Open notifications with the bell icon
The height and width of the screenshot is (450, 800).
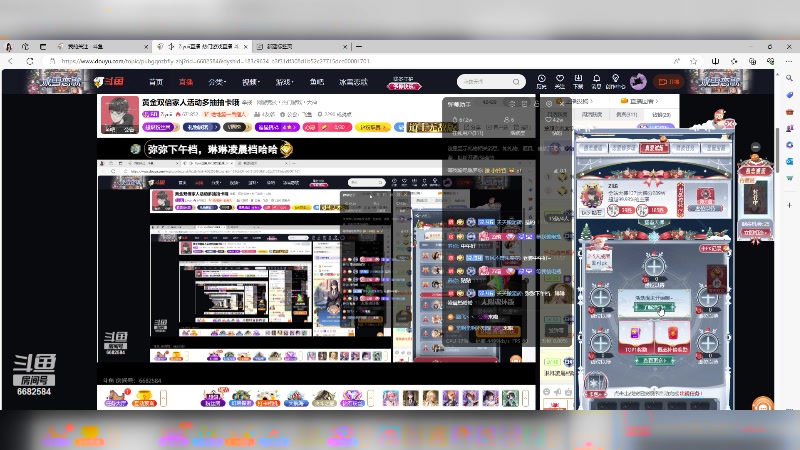596,81
